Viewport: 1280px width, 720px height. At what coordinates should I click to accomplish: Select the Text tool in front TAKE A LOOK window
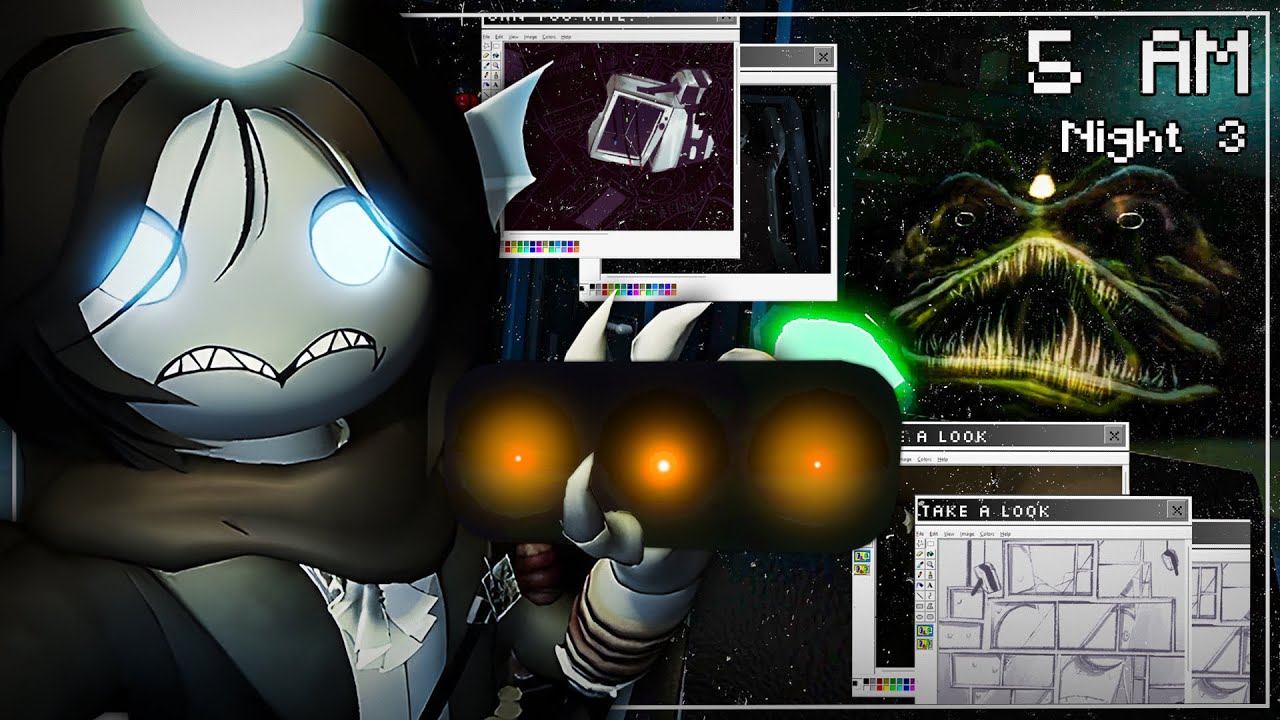tap(929, 583)
